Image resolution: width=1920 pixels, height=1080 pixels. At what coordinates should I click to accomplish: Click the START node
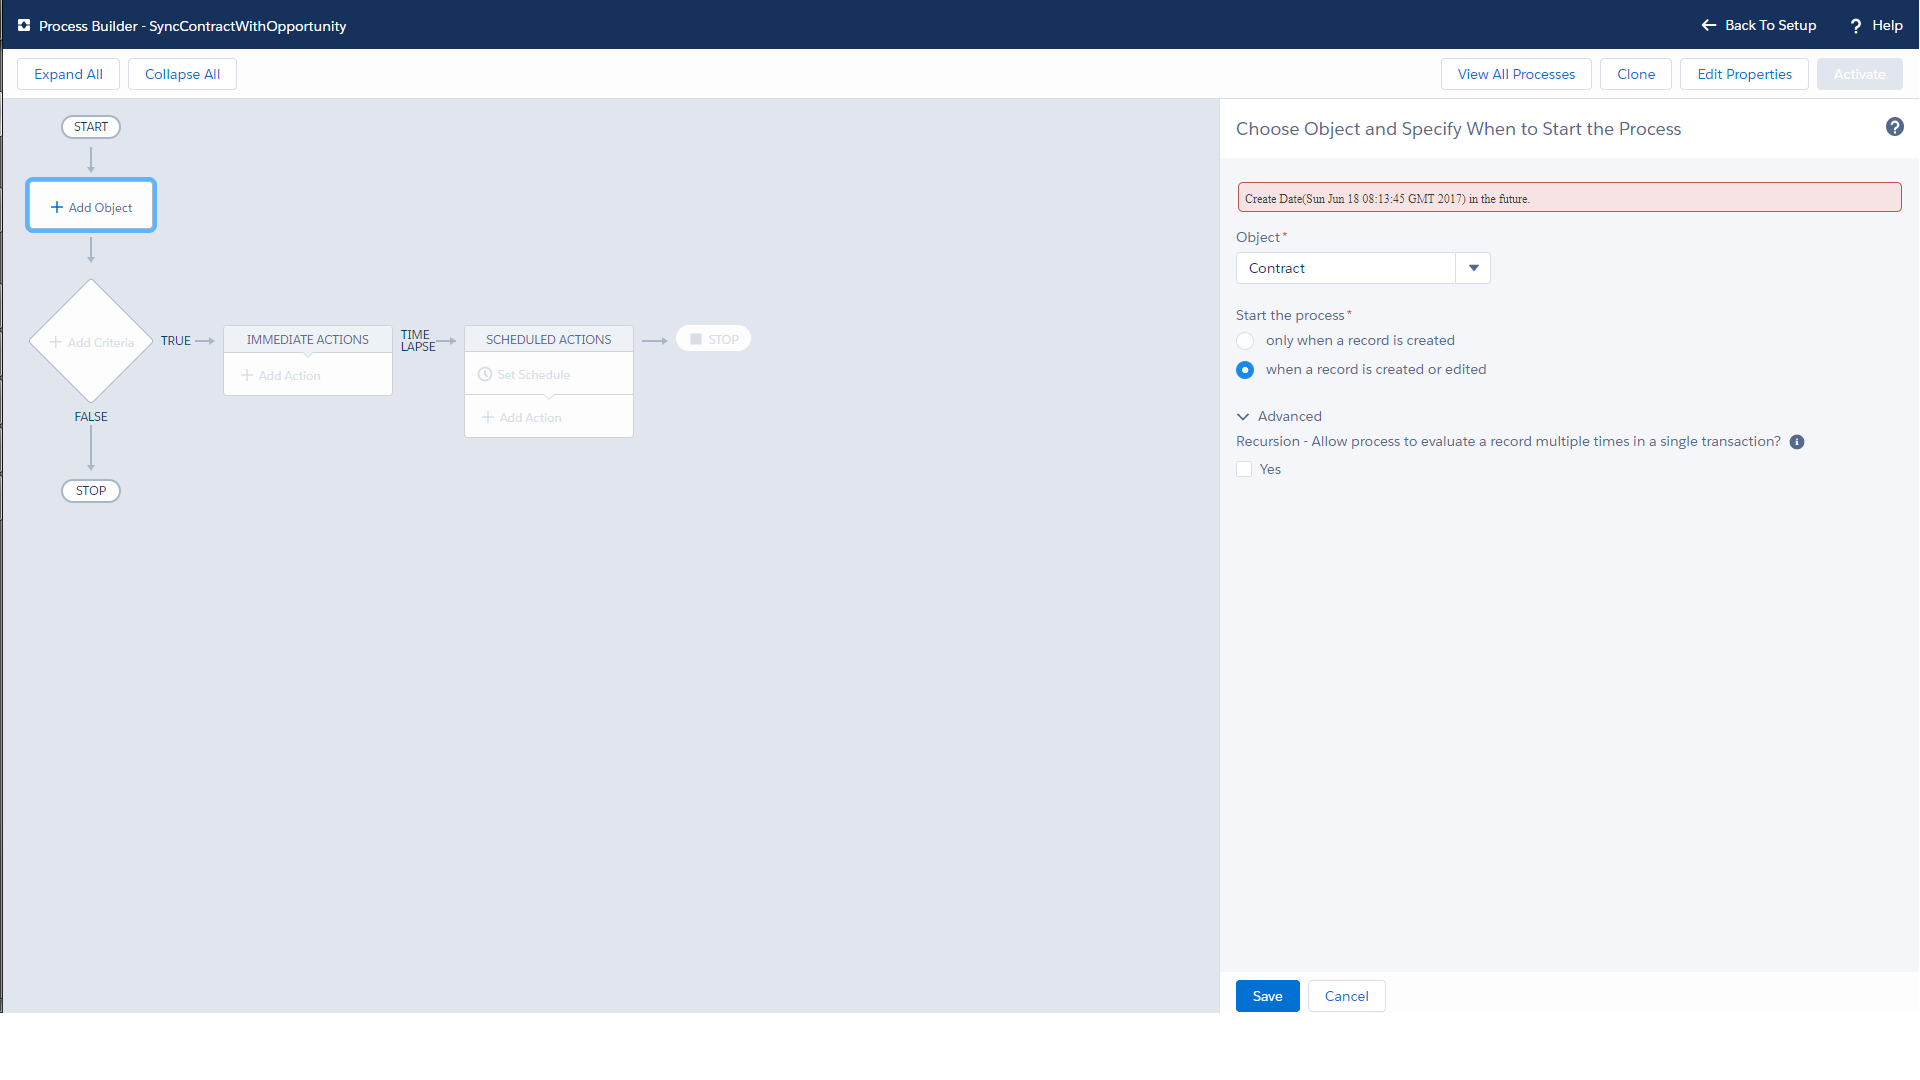91,127
